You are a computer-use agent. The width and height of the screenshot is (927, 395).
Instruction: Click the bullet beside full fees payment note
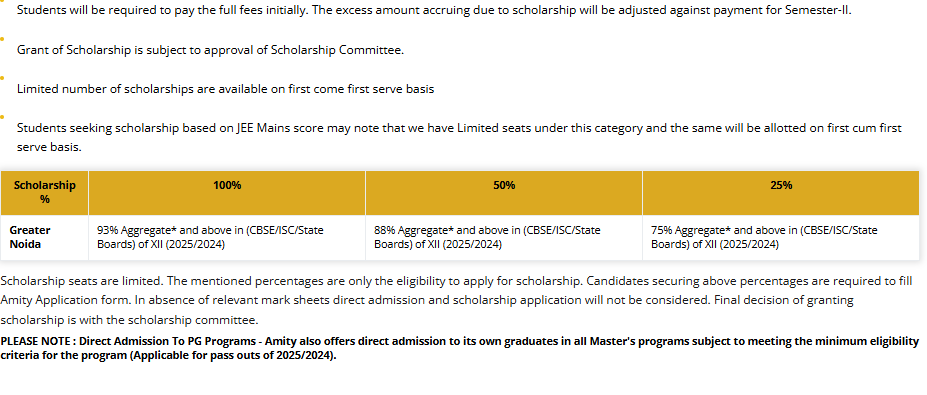click(x=2, y=1)
